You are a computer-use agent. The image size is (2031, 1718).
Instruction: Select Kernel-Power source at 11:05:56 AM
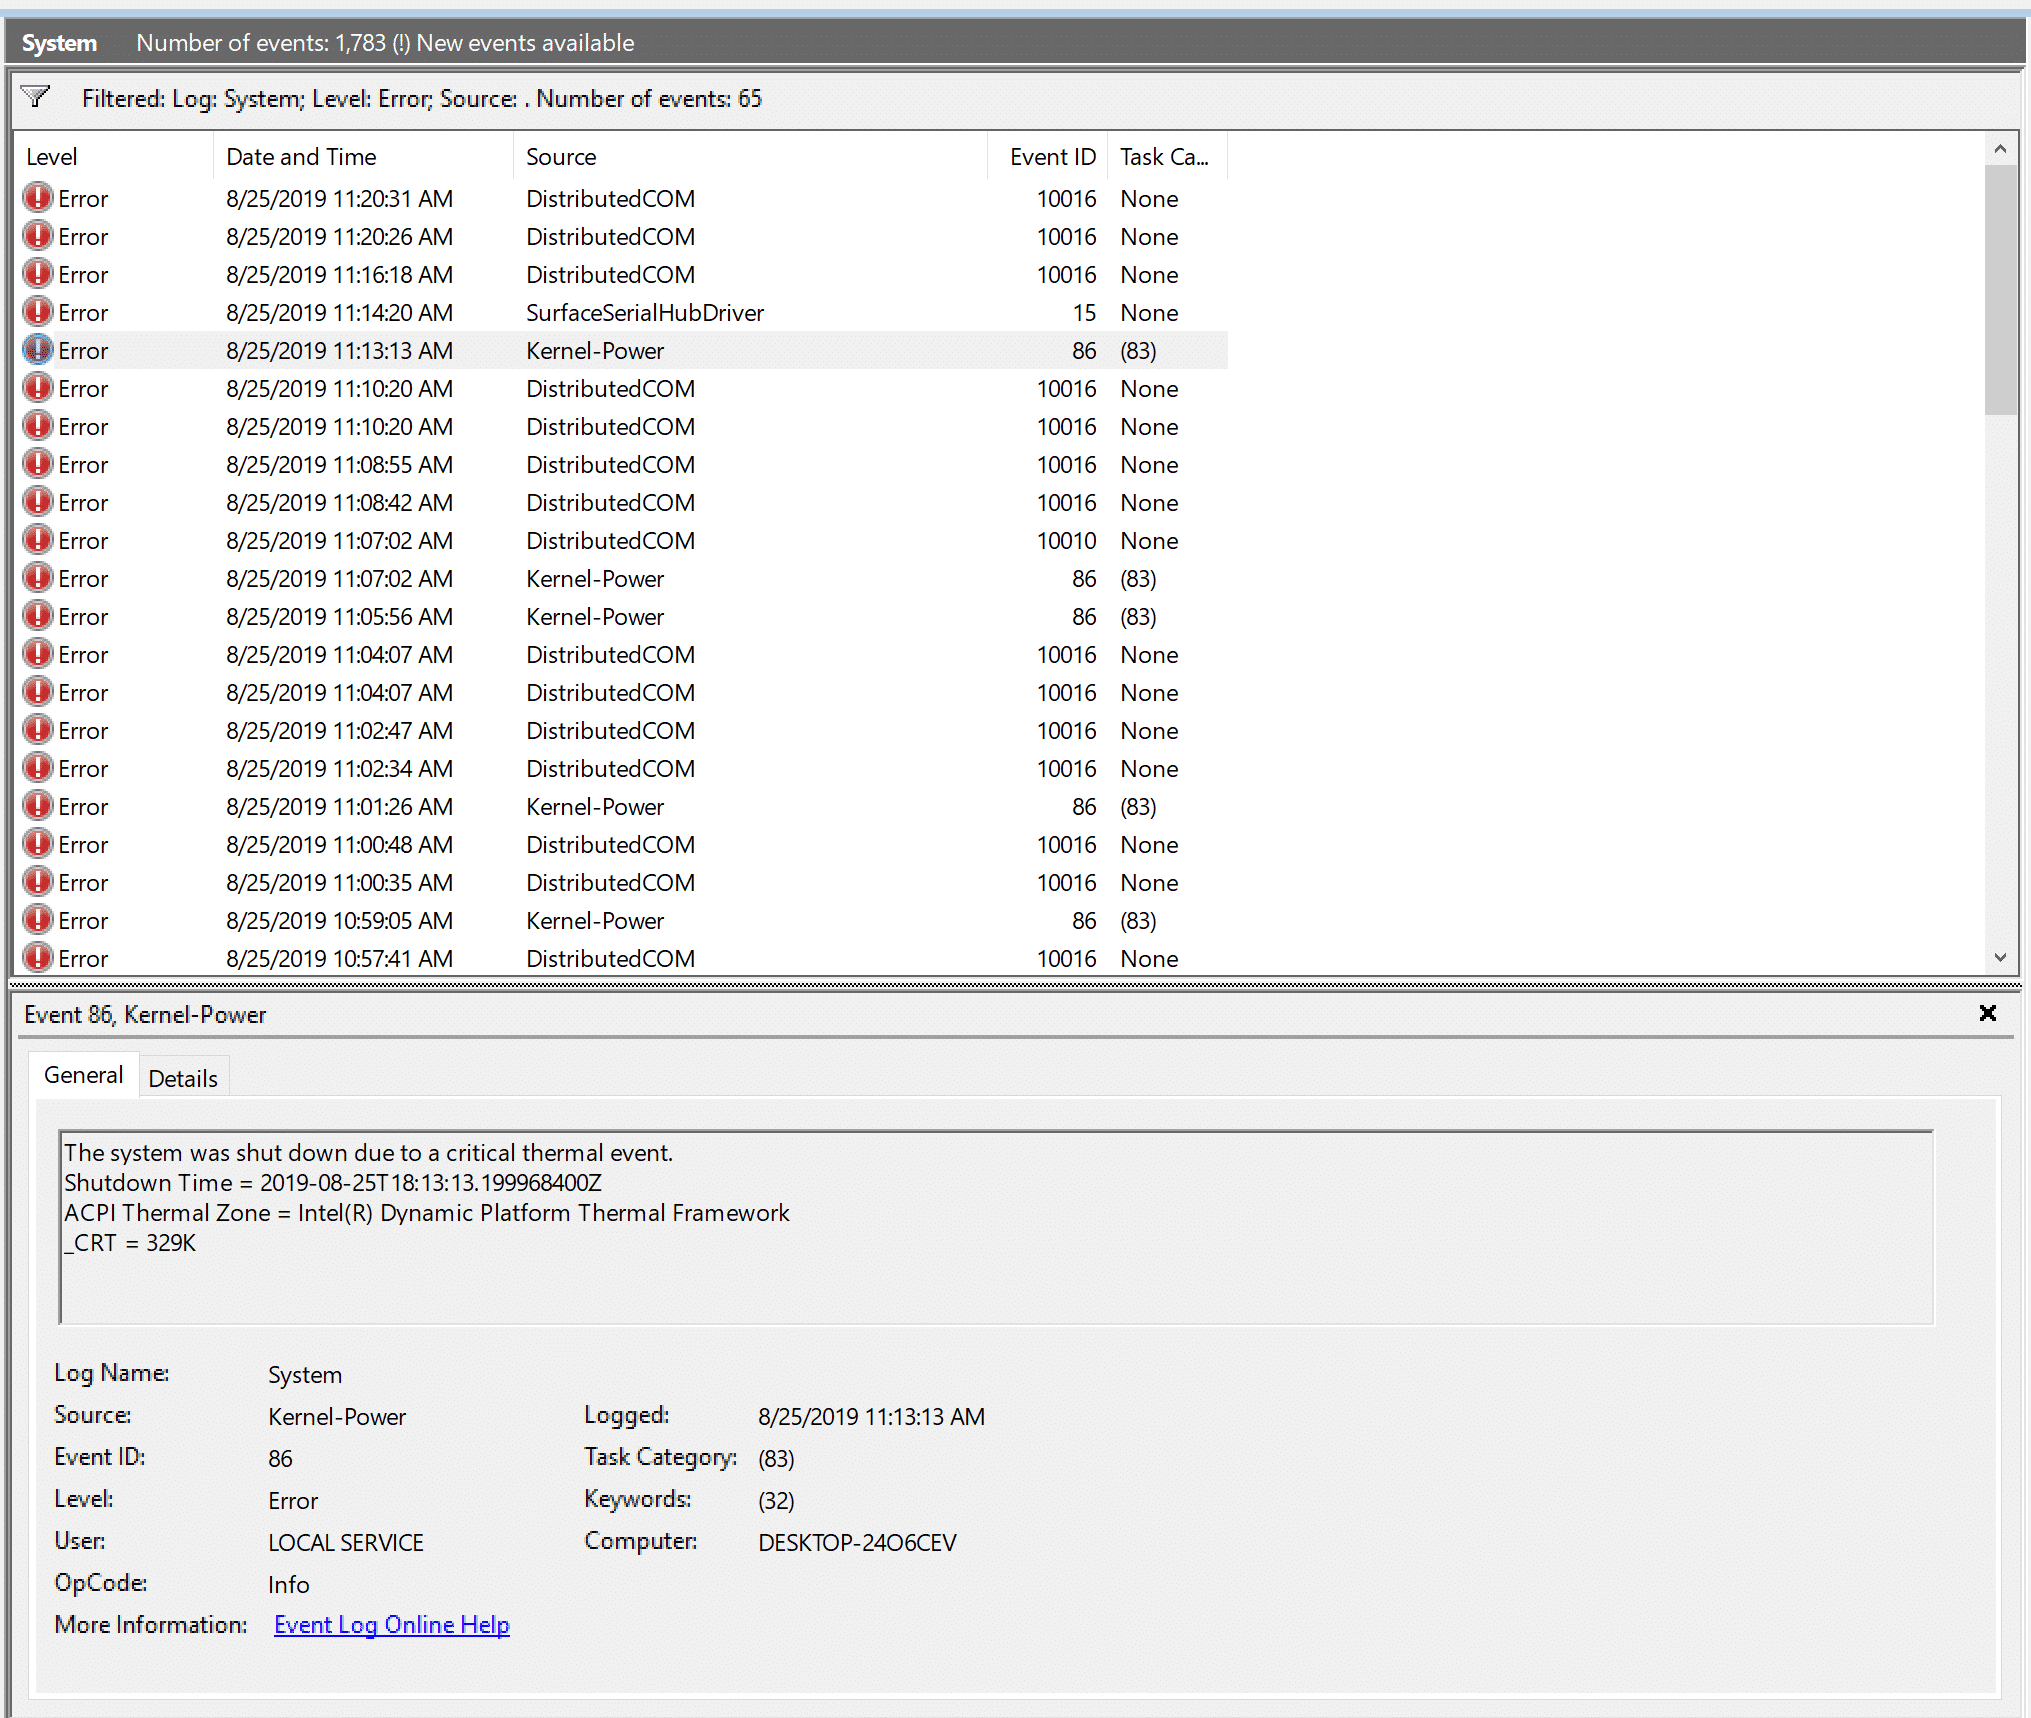tap(595, 617)
